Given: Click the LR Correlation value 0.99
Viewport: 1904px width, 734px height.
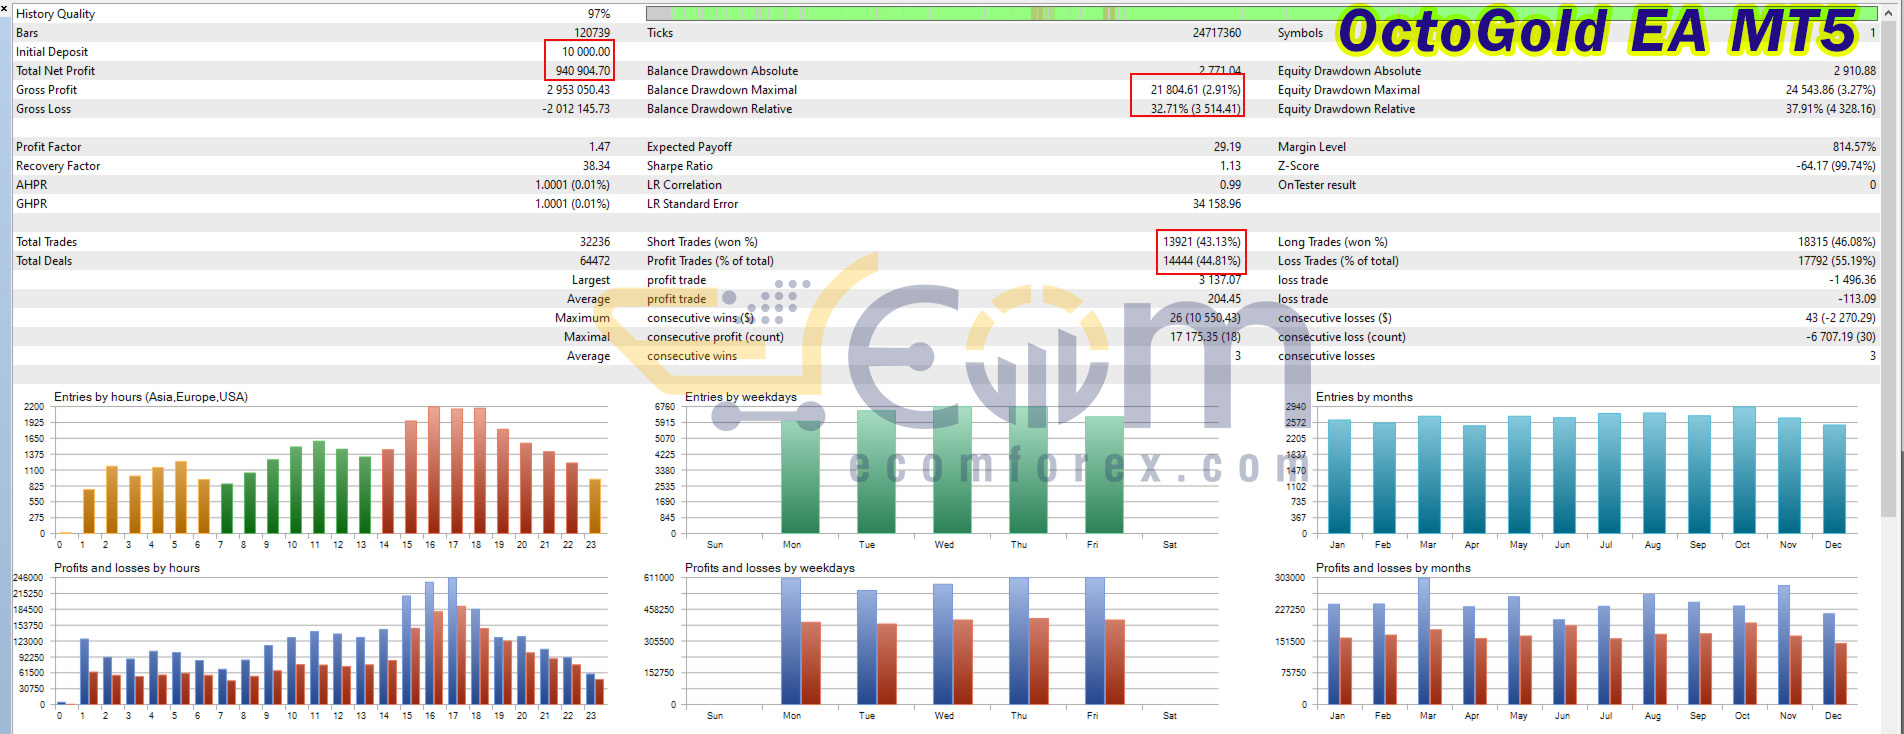Looking at the screenshot, I should (1230, 185).
